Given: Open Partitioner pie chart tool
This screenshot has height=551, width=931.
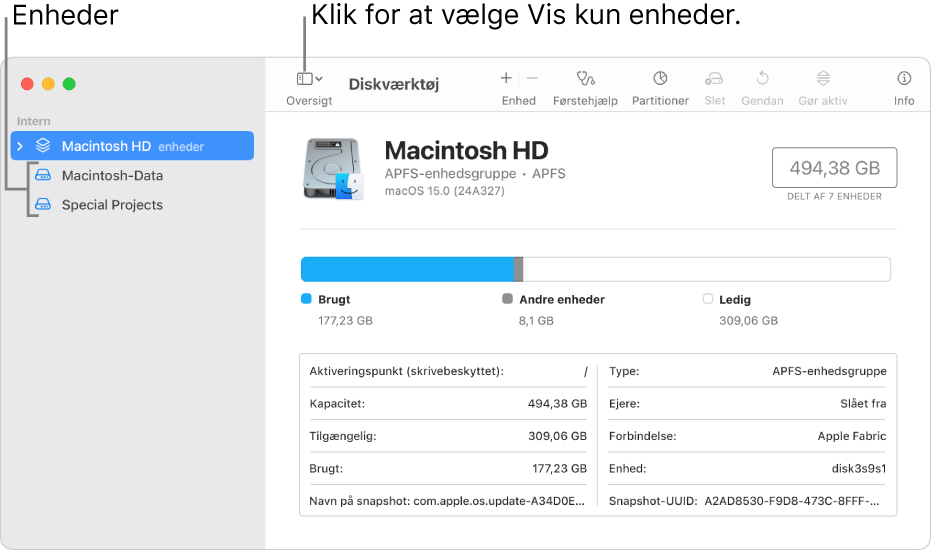Looking at the screenshot, I should coord(660,78).
